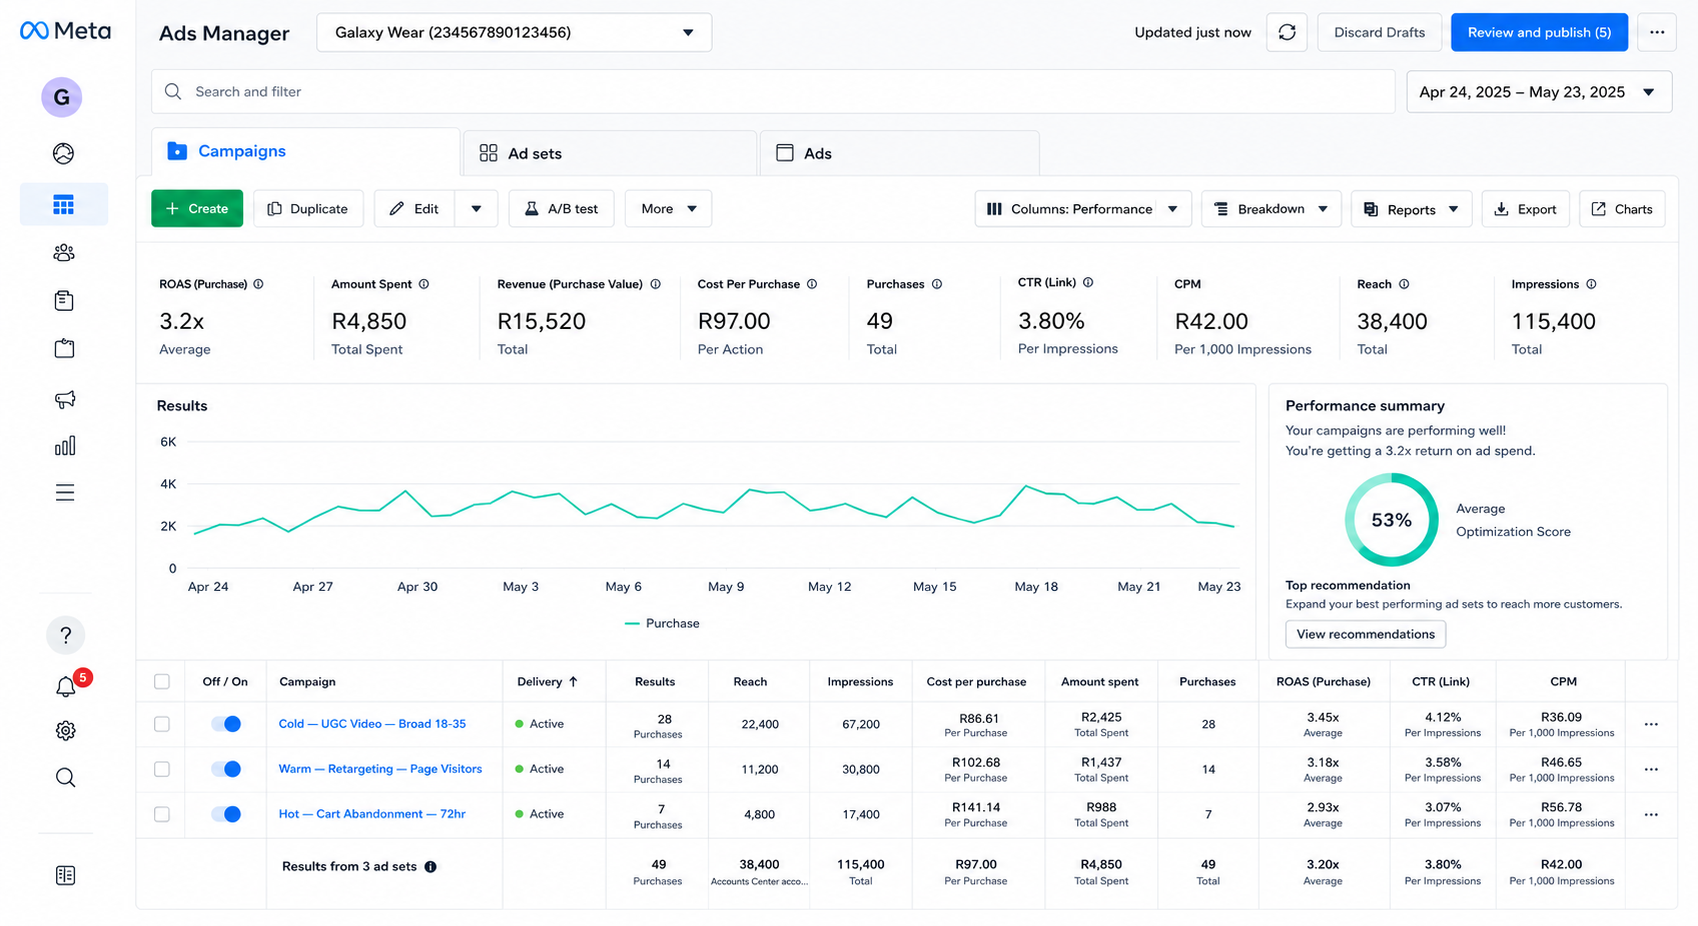
Task: Toggle off Cold — UGC Video campaign switch
Action: pyautogui.click(x=226, y=724)
